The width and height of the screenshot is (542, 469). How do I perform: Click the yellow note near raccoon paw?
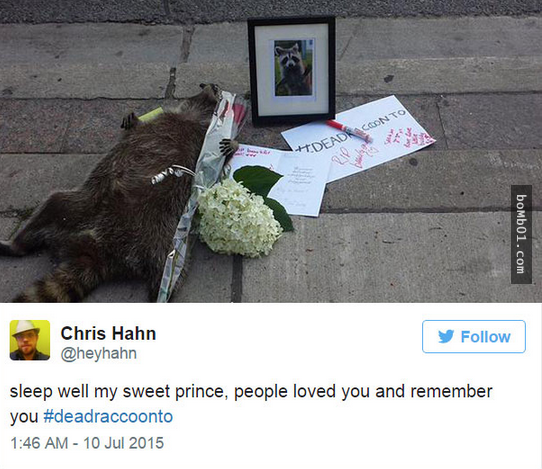[151, 114]
